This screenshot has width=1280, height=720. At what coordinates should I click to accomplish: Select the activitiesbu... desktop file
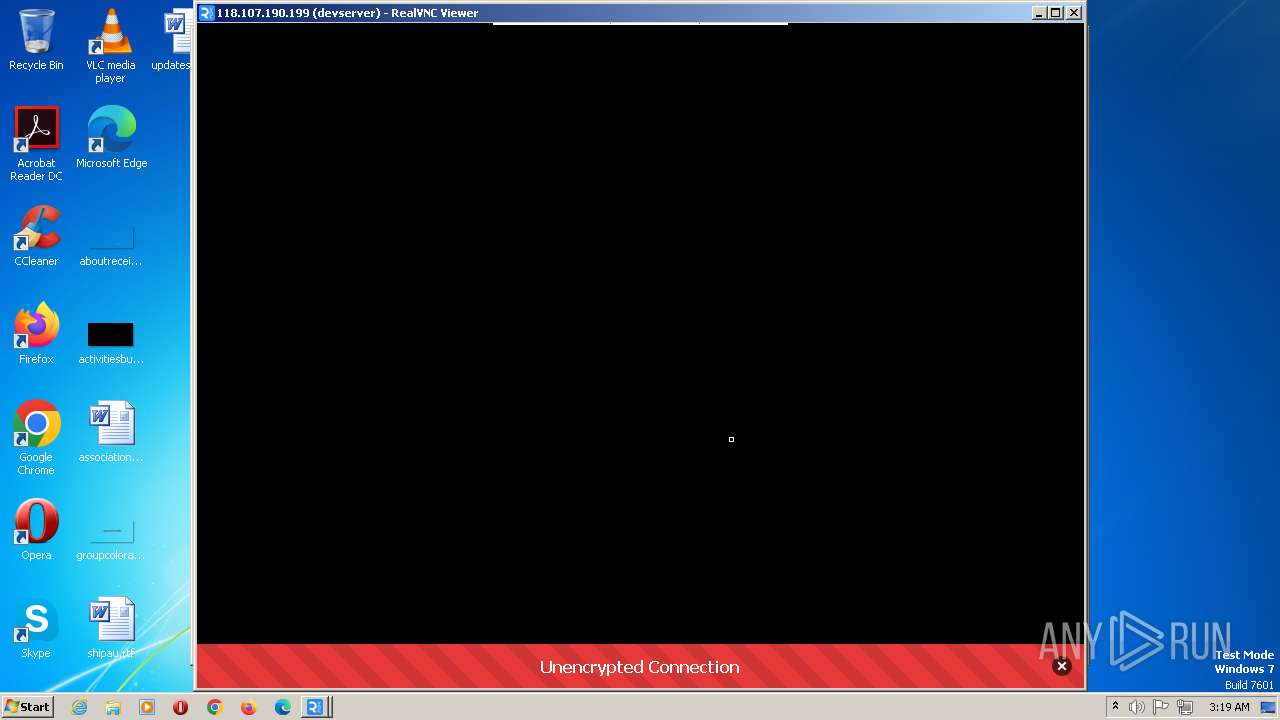click(111, 343)
